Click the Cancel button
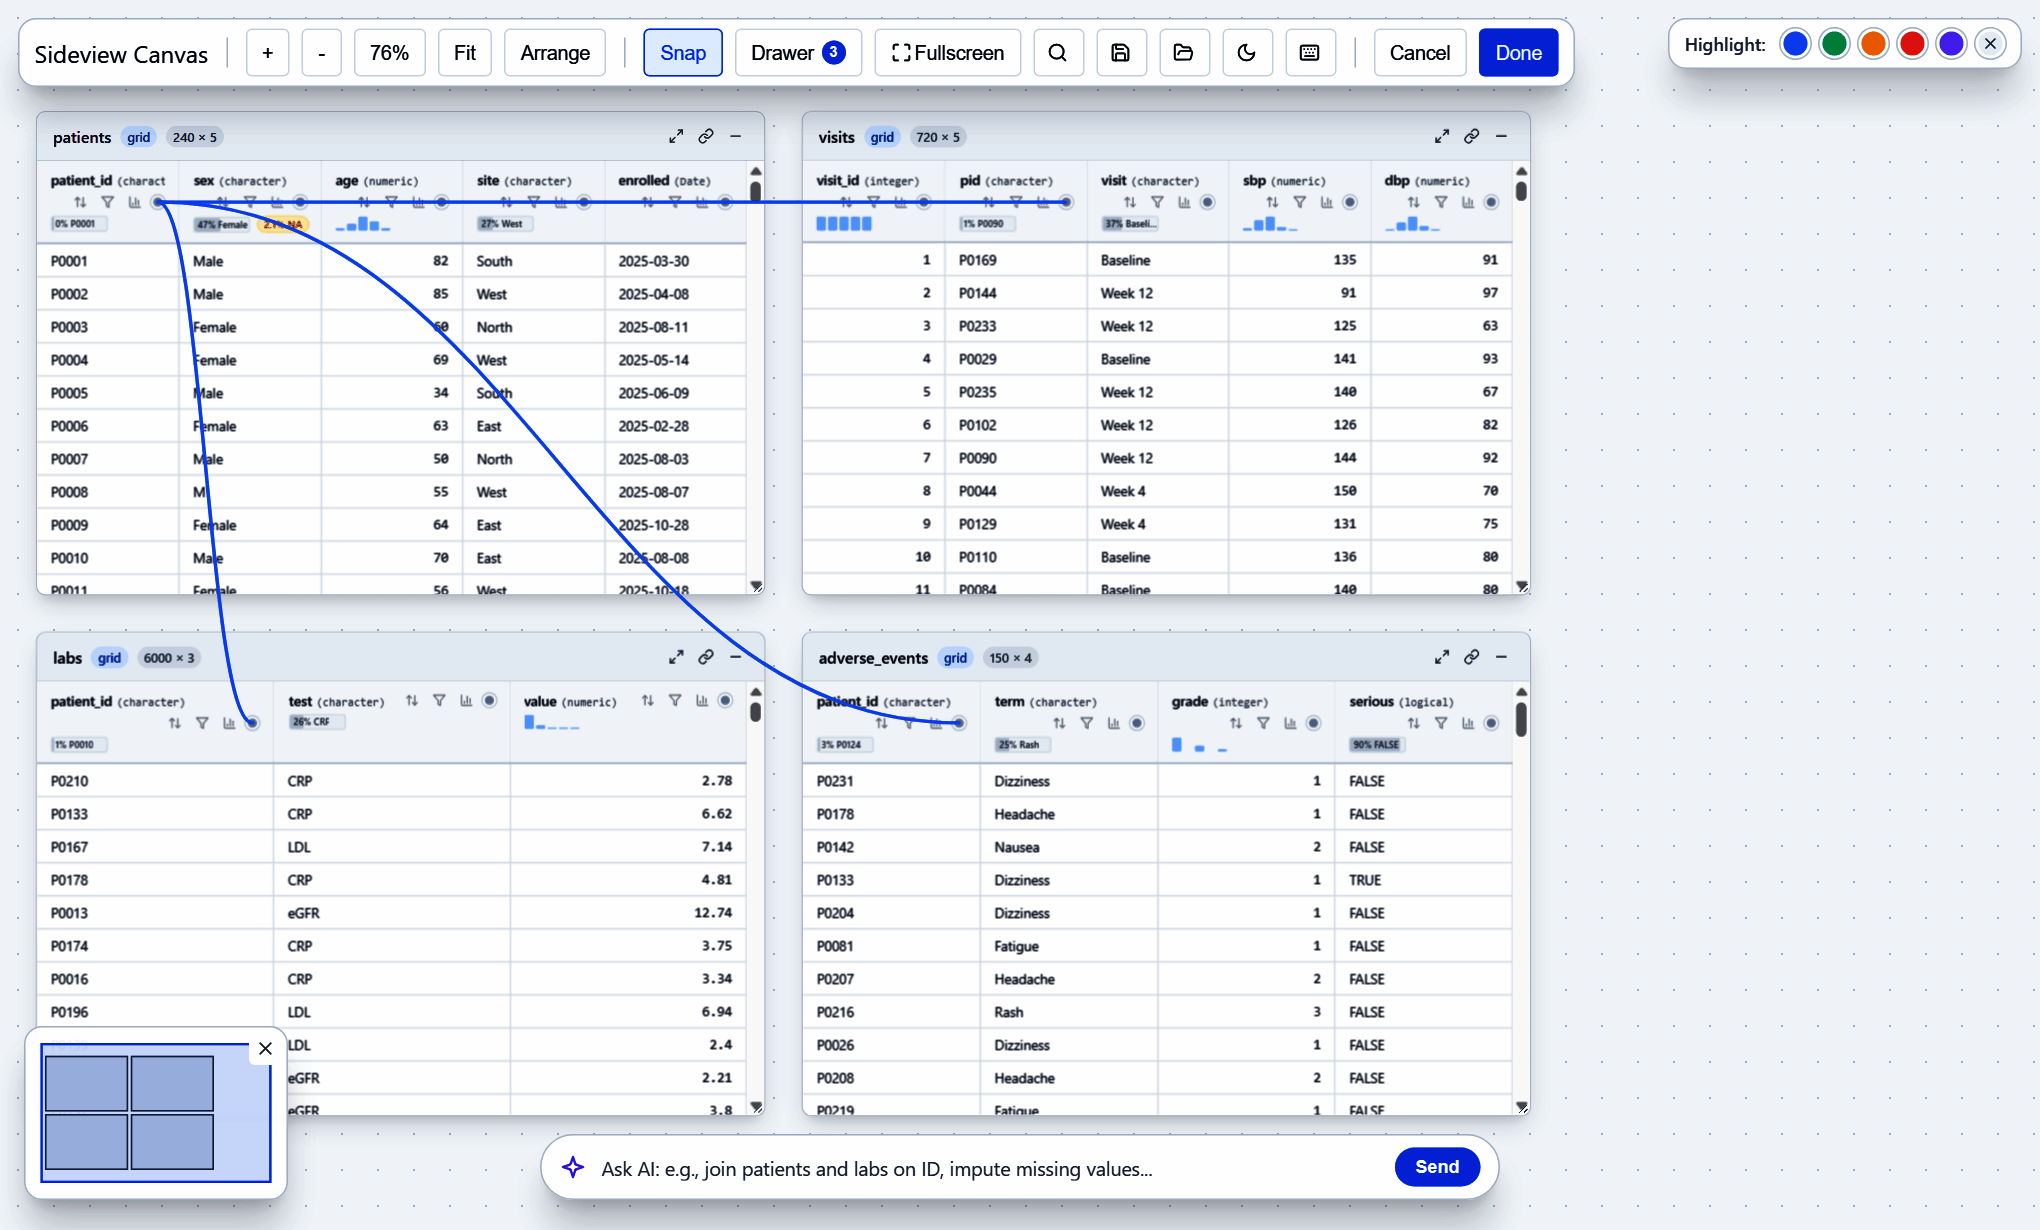2040x1230 pixels. point(1419,53)
